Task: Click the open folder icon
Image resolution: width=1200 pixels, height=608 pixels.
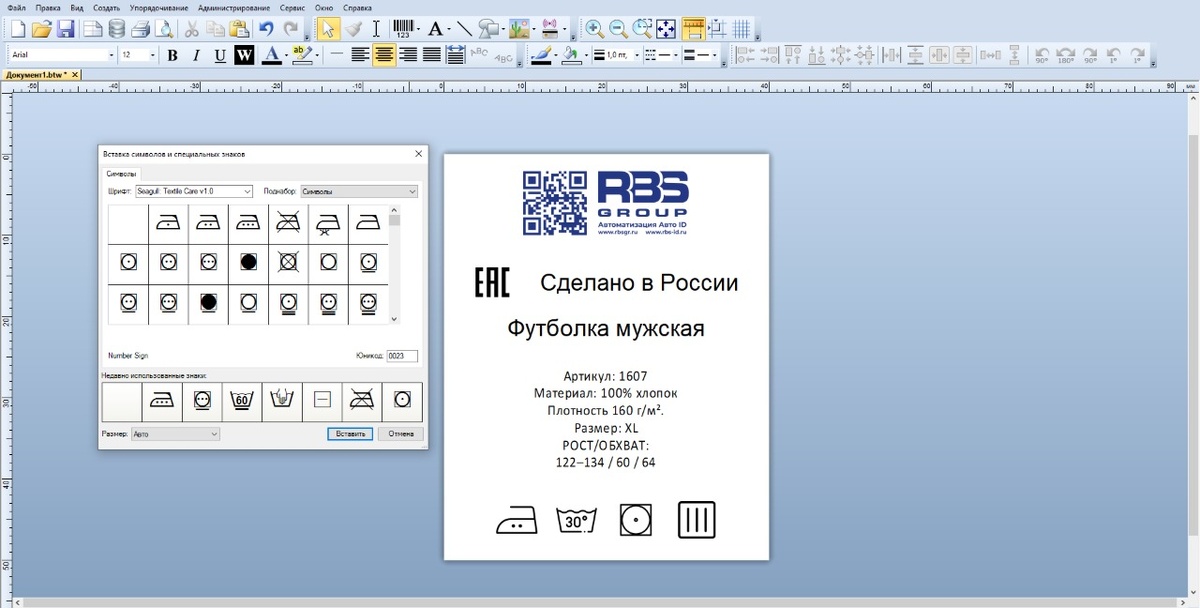Action: click(41, 29)
